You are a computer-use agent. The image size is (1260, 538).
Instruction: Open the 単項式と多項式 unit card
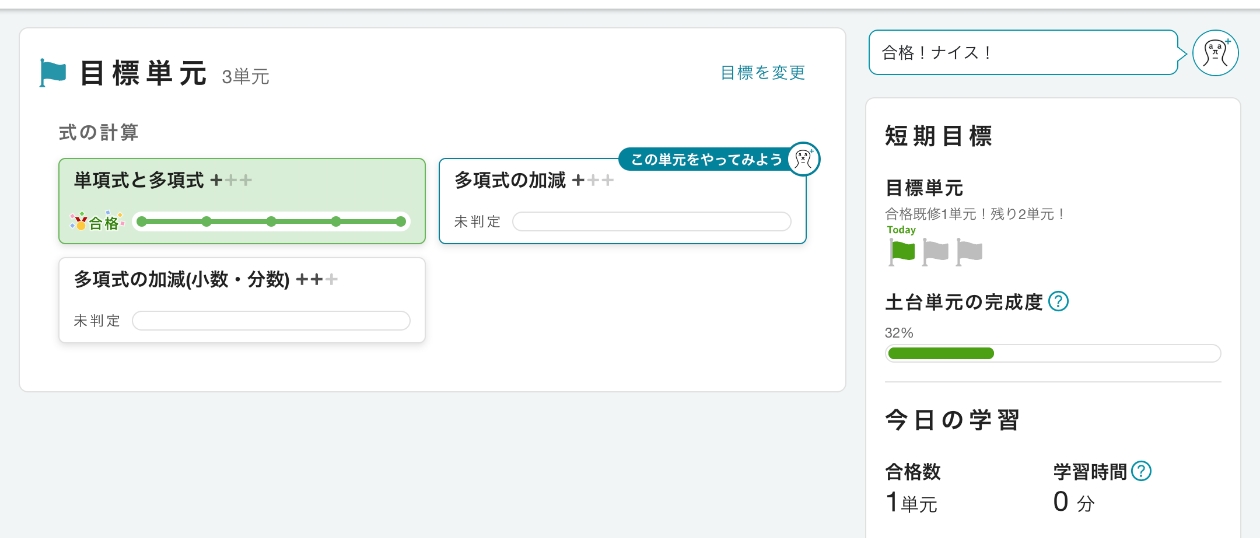[x=242, y=201]
